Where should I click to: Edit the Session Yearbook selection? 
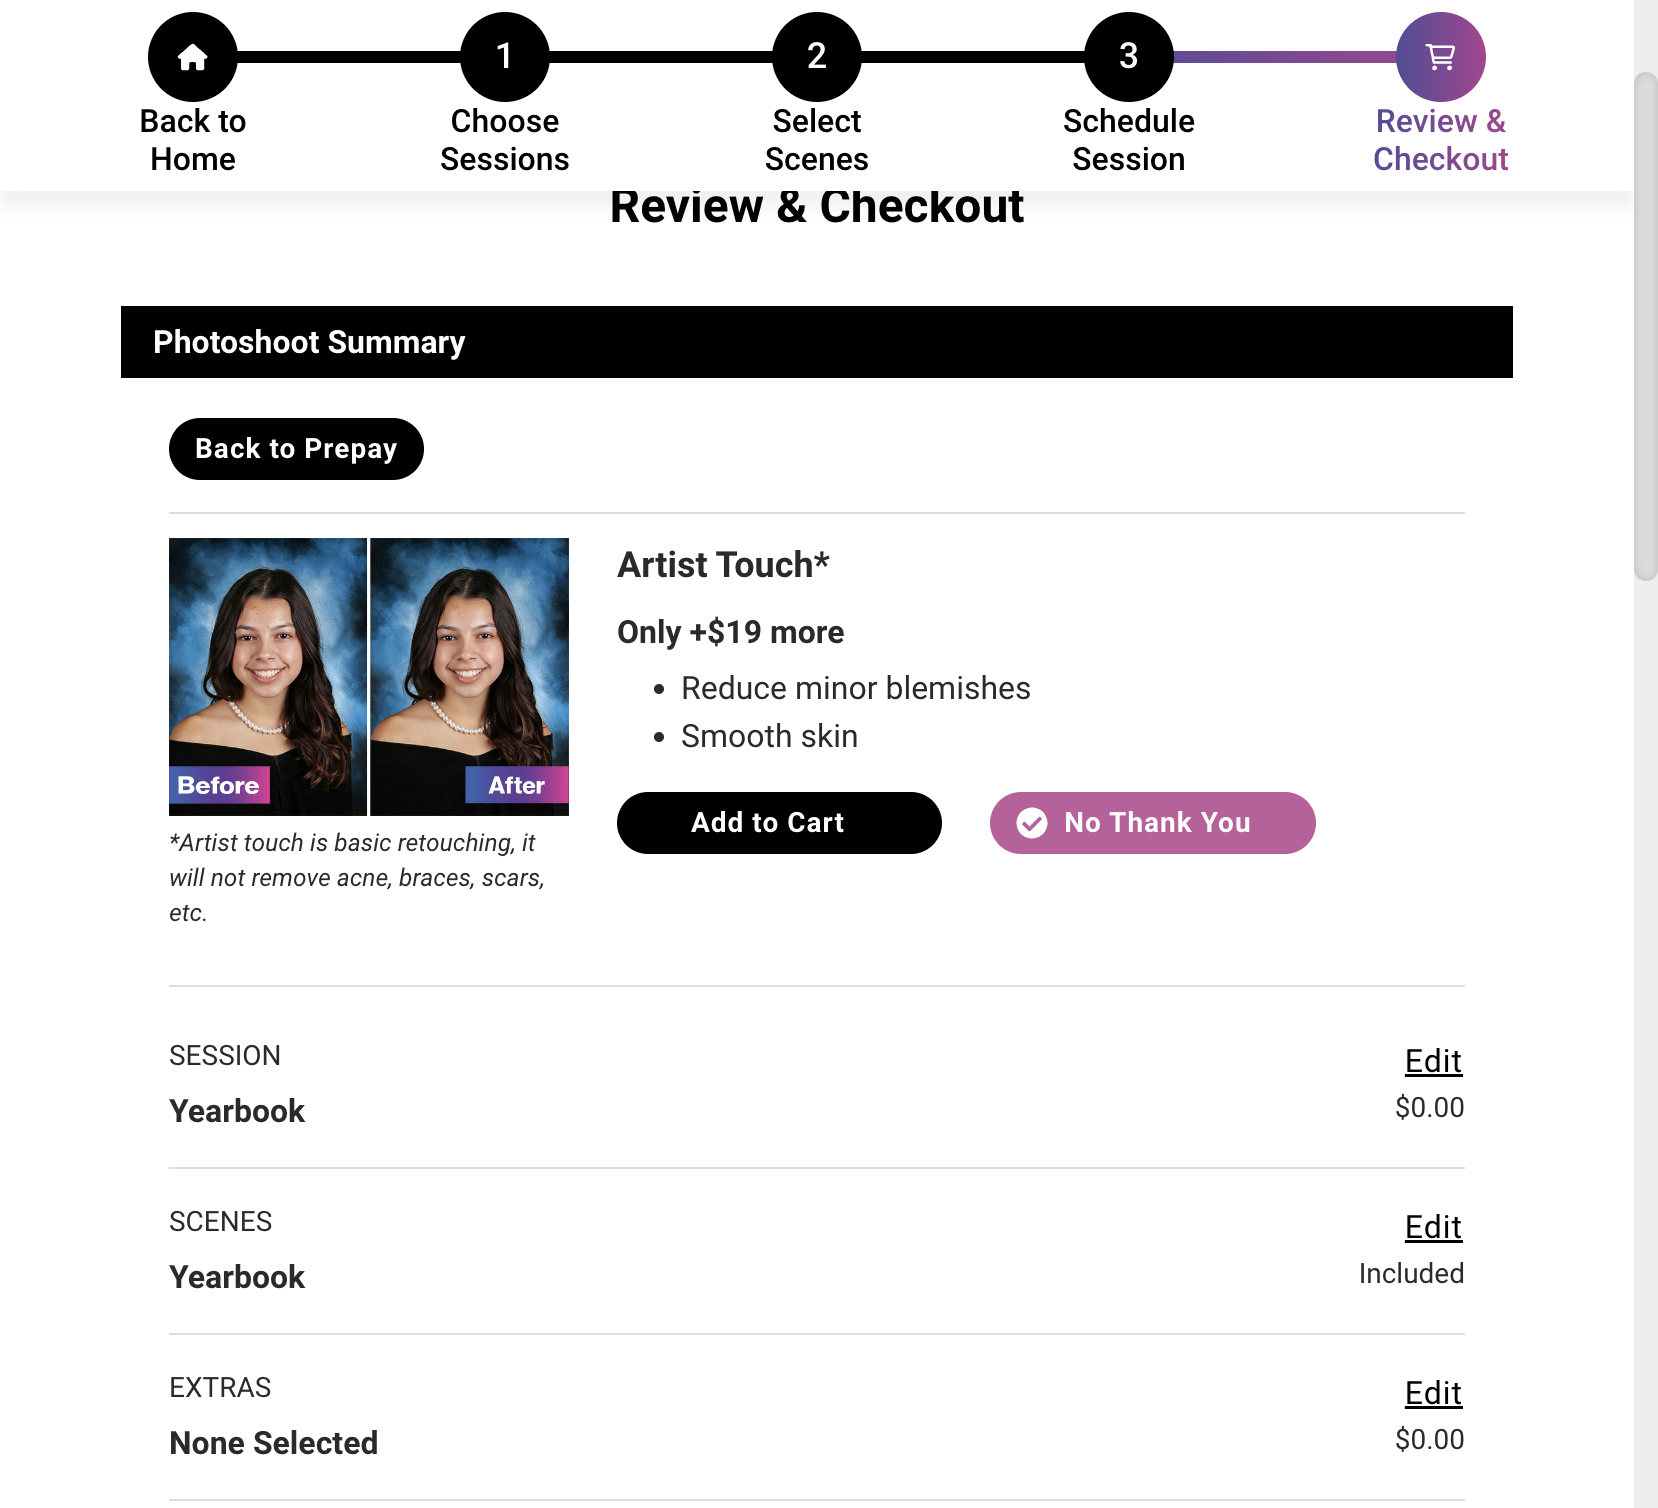pos(1433,1061)
